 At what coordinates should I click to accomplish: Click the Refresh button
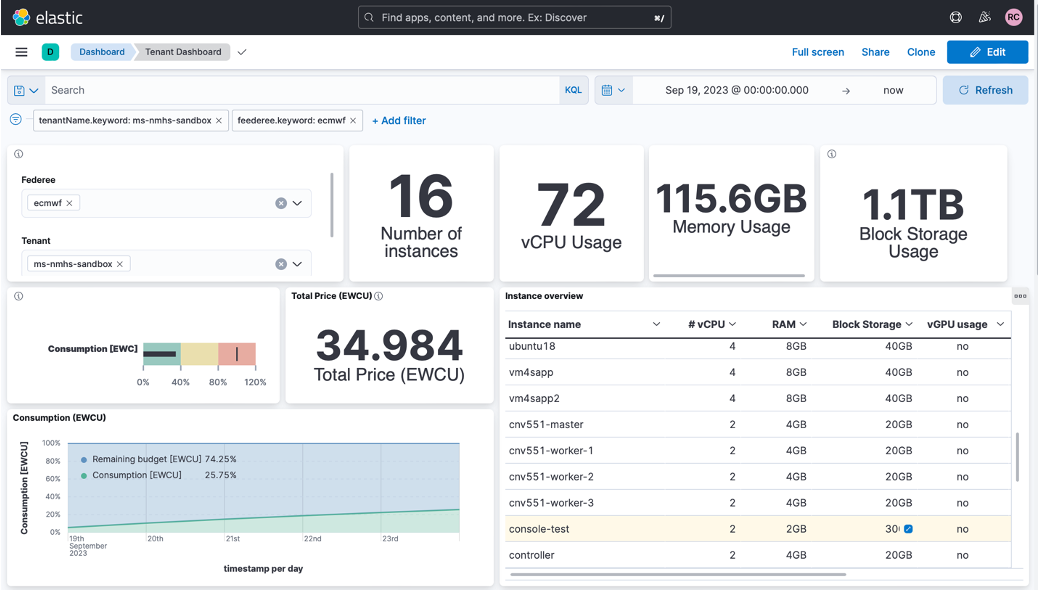pos(986,90)
